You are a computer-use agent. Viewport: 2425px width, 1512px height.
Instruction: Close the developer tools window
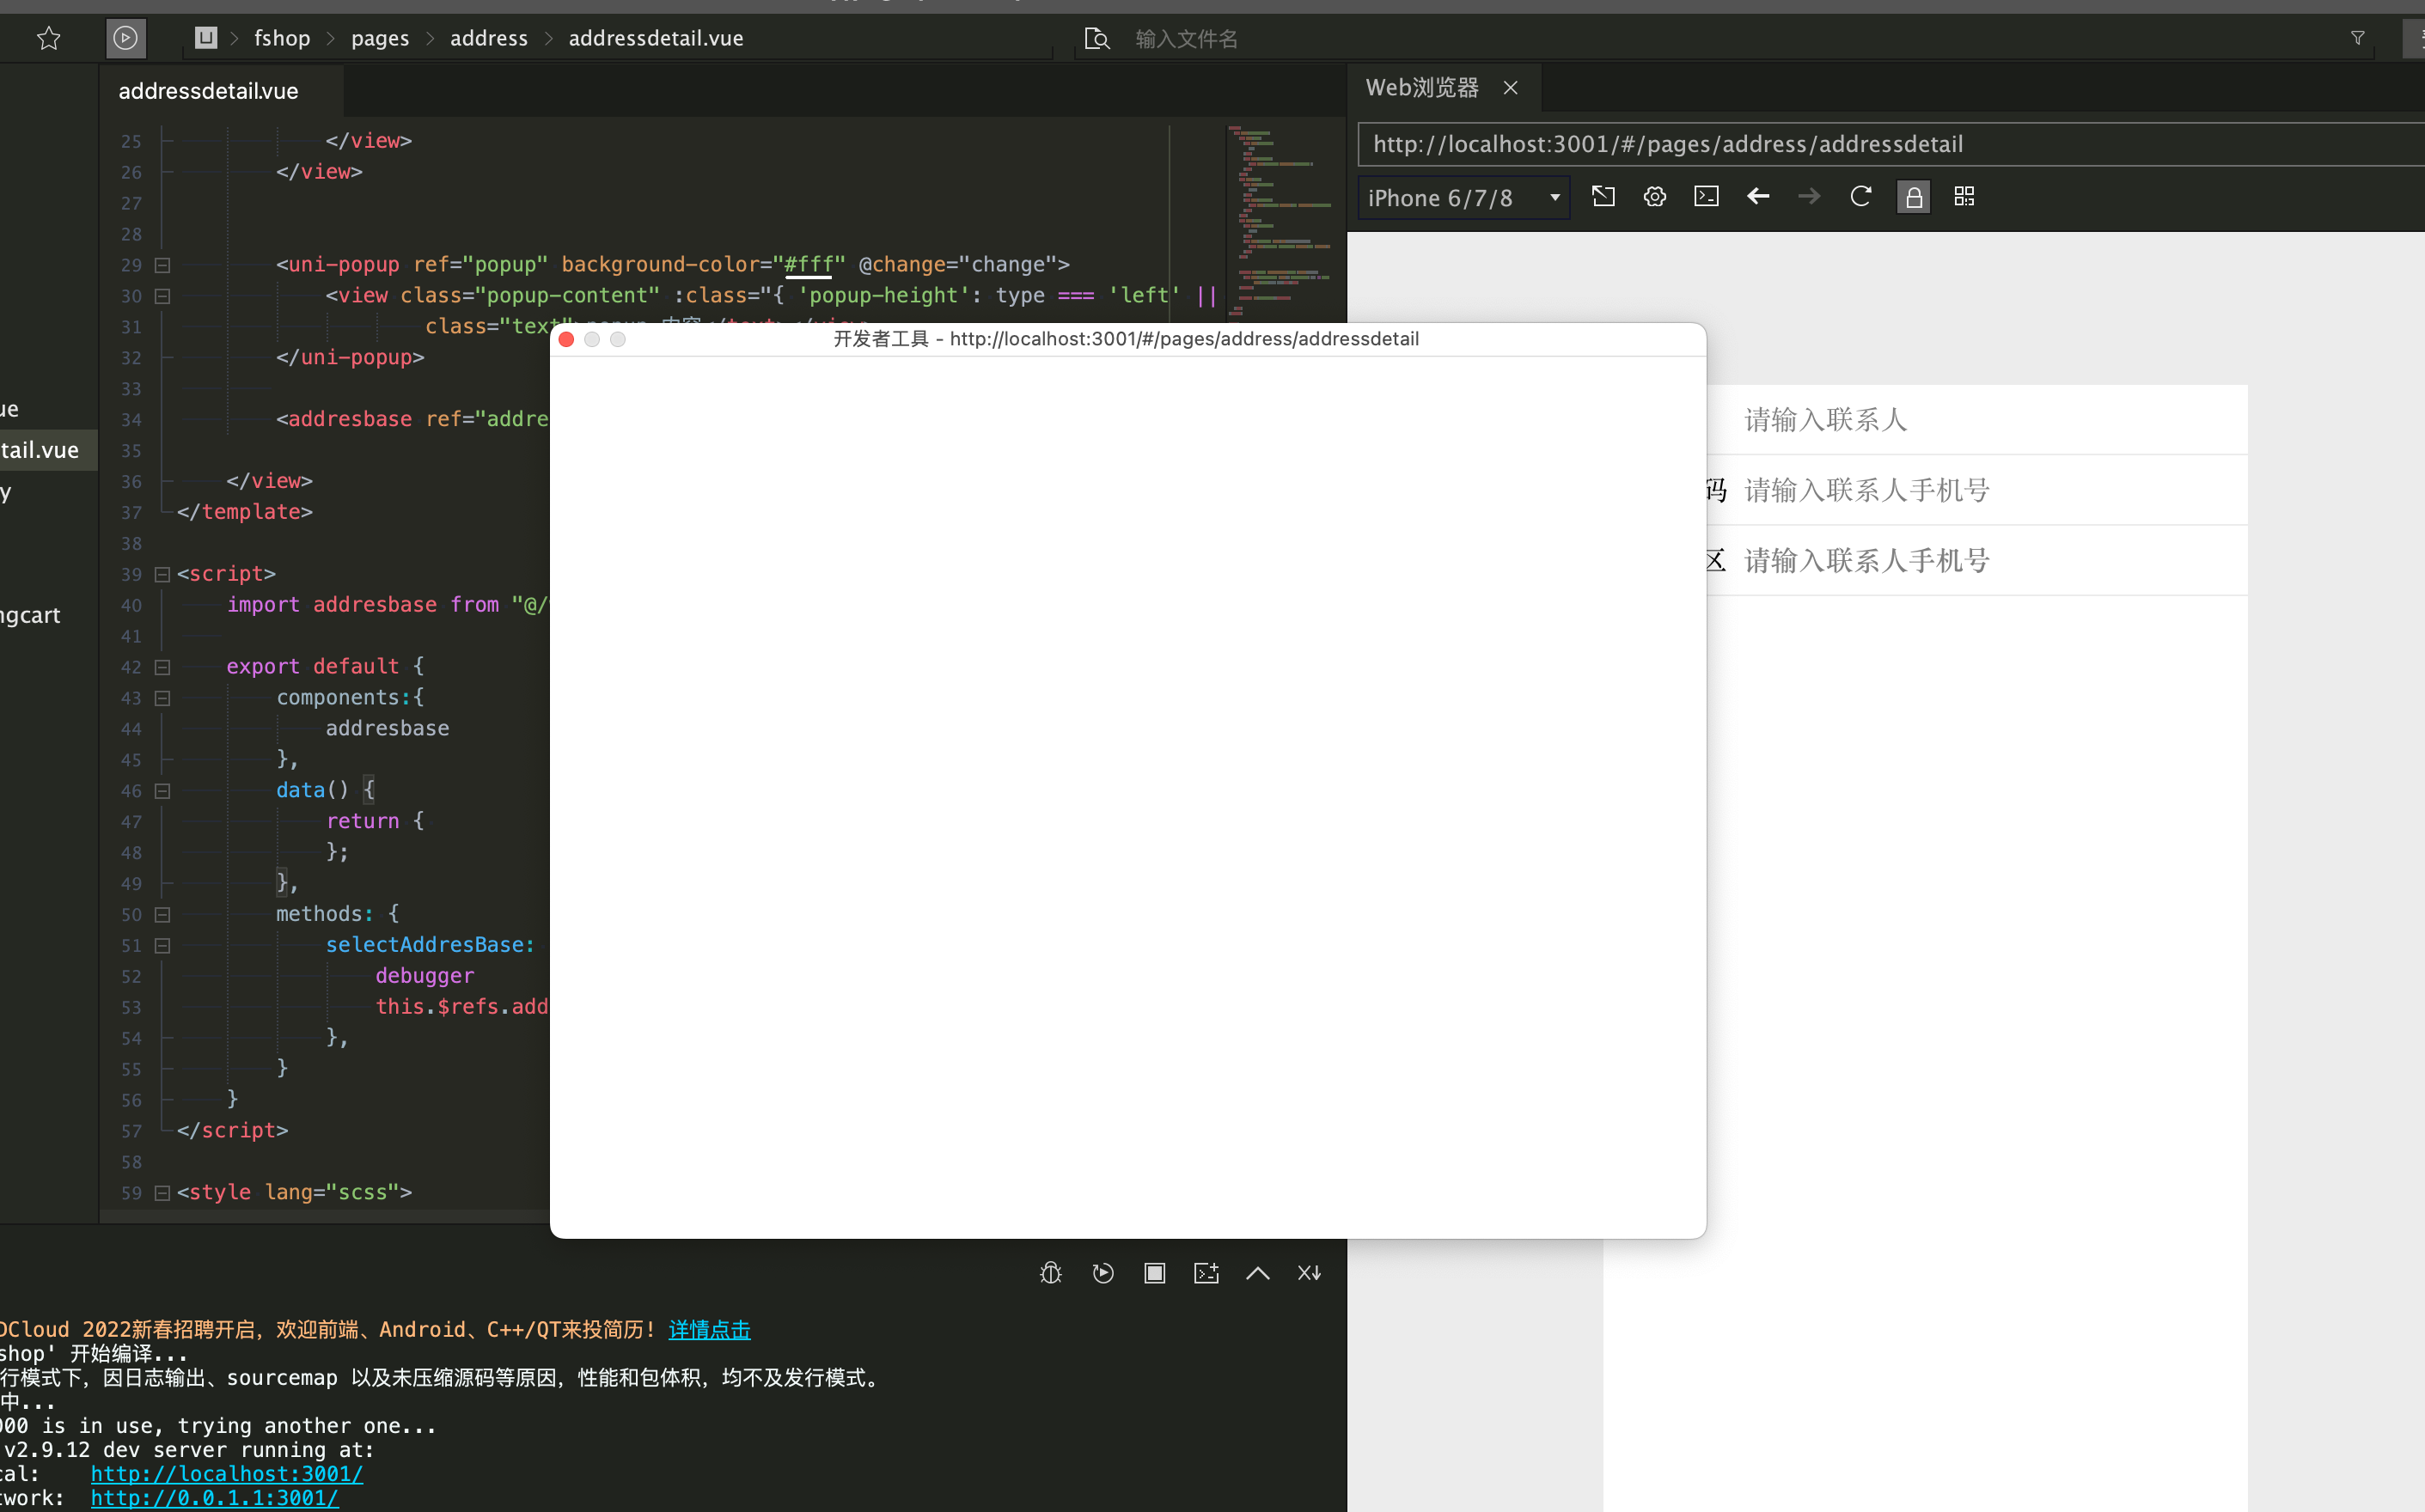[x=566, y=340]
